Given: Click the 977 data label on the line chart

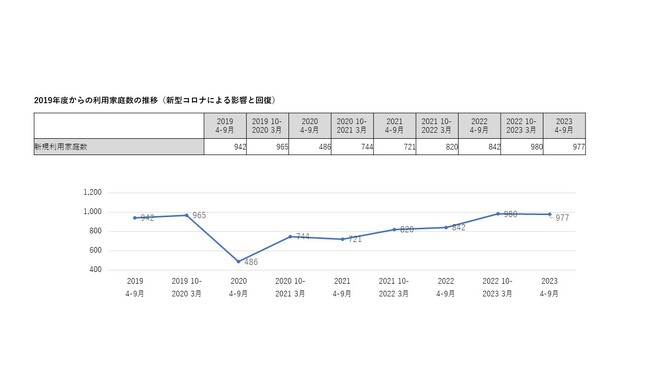Looking at the screenshot, I should click(x=562, y=218).
